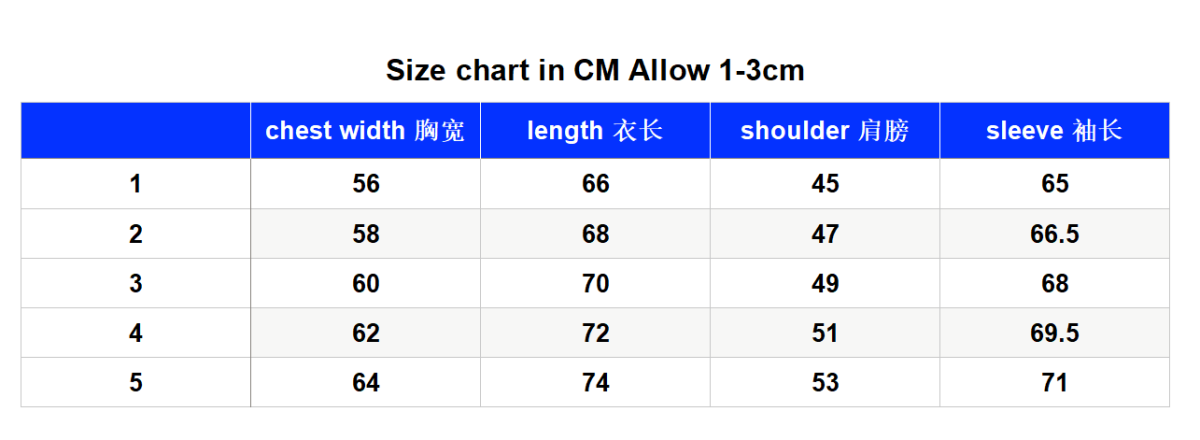Click the size 1 row label
This screenshot has width=1200, height=440.
tap(136, 184)
